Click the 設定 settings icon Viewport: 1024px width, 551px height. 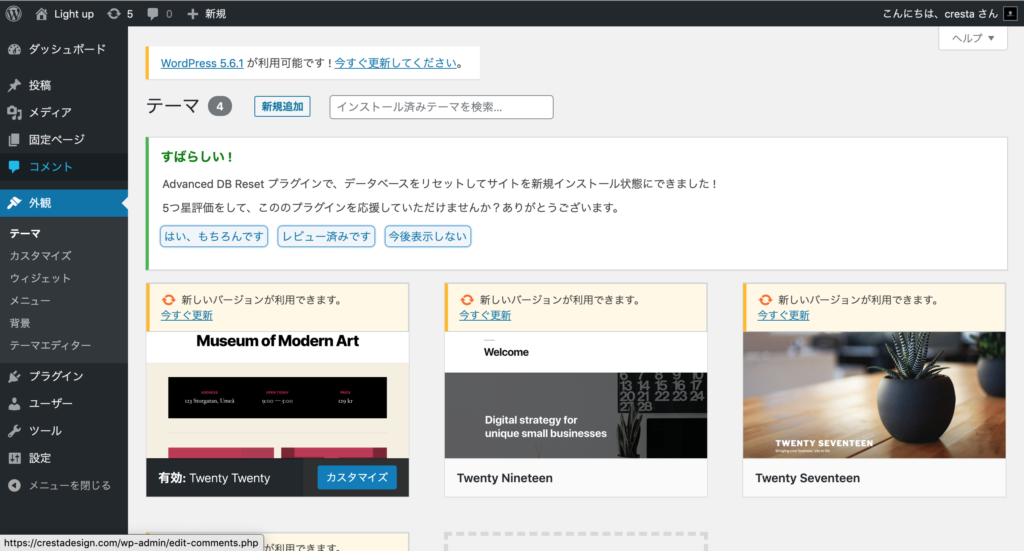coord(14,458)
